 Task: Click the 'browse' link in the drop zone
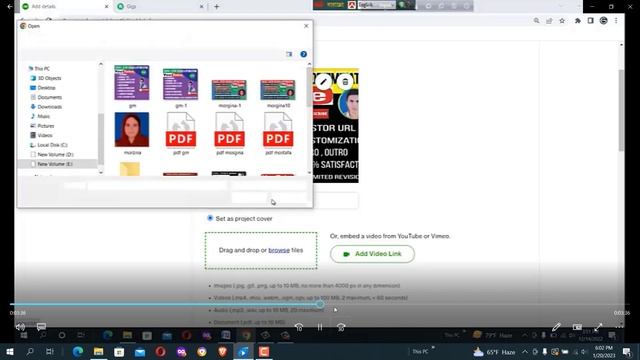point(279,250)
